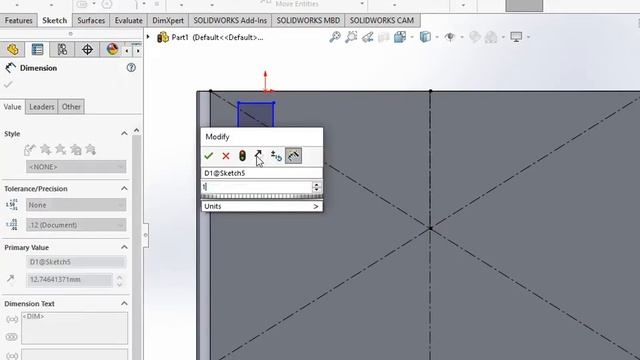Open the Evaluate tab

coord(129,20)
